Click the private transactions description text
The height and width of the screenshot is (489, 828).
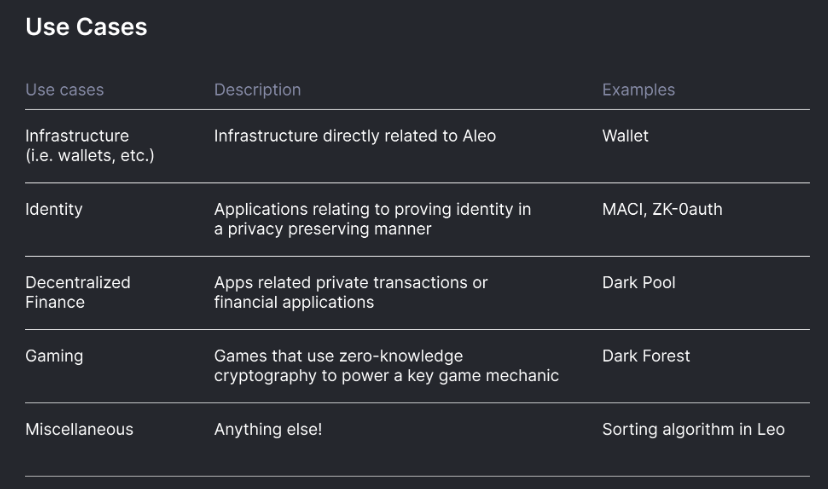pyautogui.click(x=351, y=293)
